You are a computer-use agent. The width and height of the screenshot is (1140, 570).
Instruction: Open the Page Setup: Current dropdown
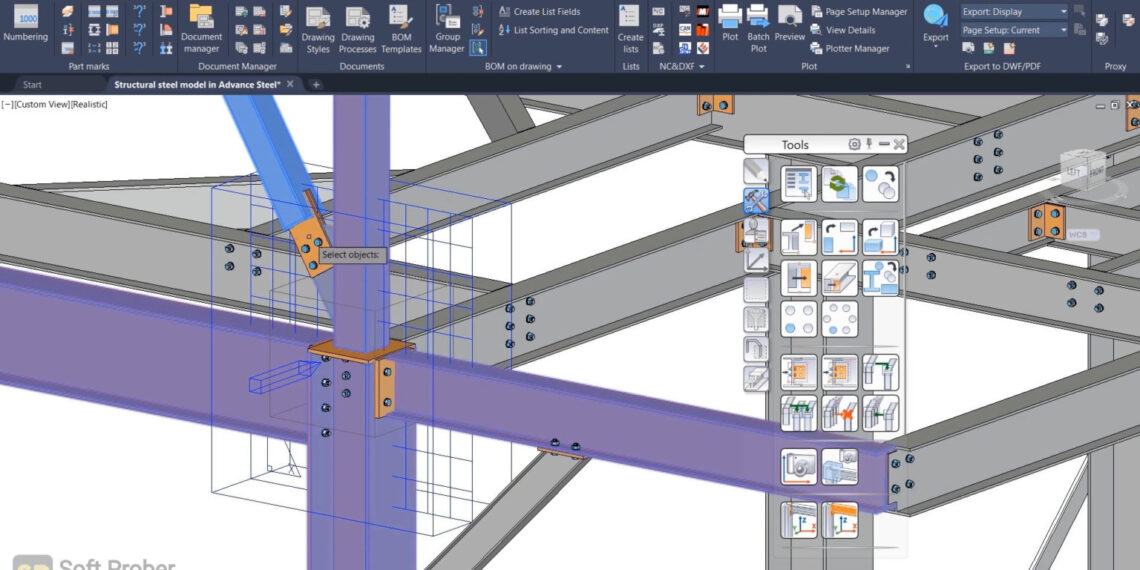pos(1014,31)
